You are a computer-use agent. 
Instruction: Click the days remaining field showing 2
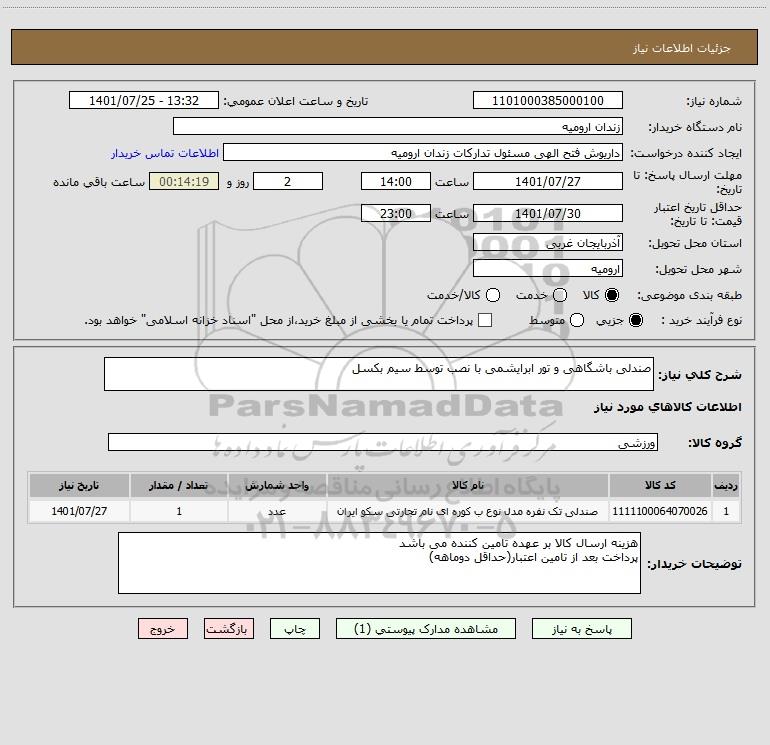[x=288, y=181]
